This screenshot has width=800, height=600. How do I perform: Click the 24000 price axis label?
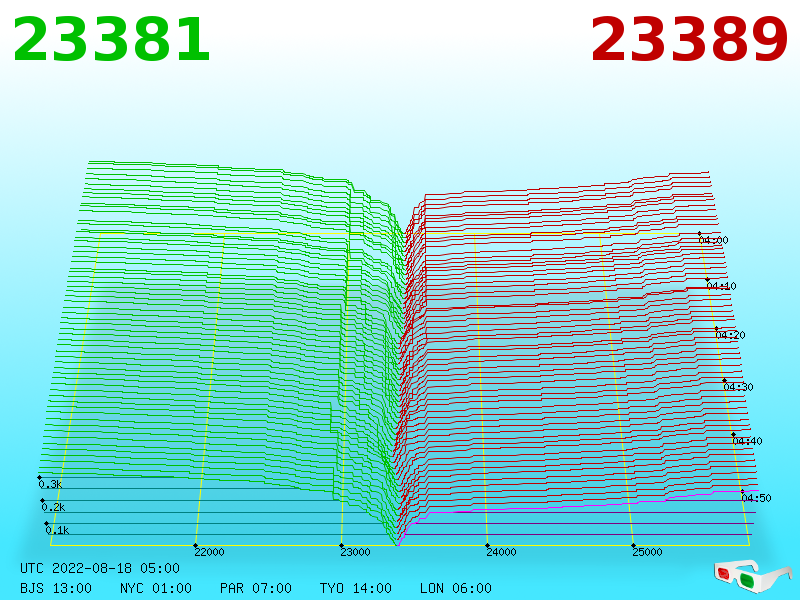501,552
